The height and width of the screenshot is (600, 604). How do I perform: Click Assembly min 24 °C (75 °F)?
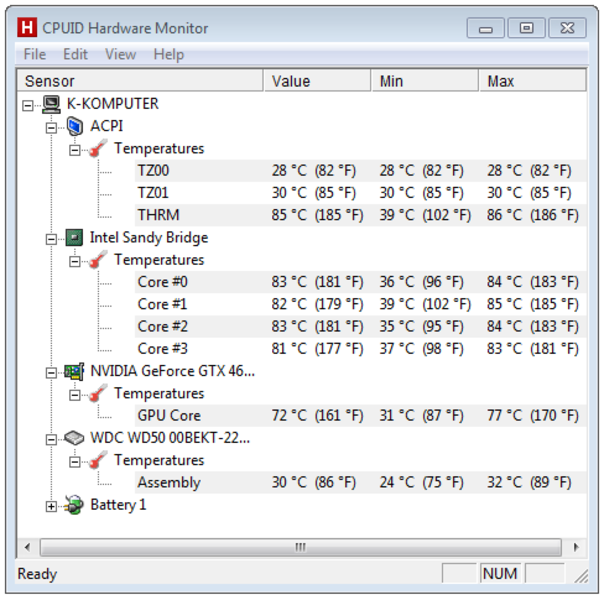421,483
